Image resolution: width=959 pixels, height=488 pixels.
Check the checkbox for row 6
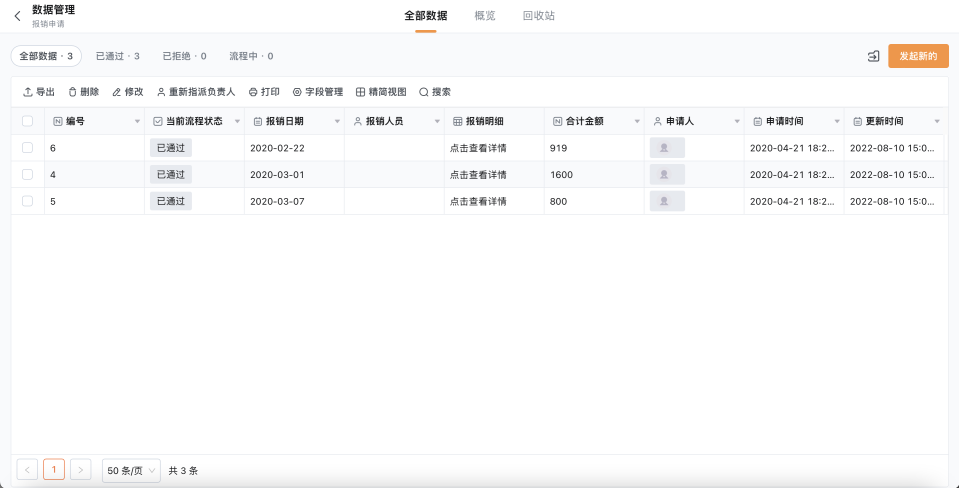(x=28, y=147)
